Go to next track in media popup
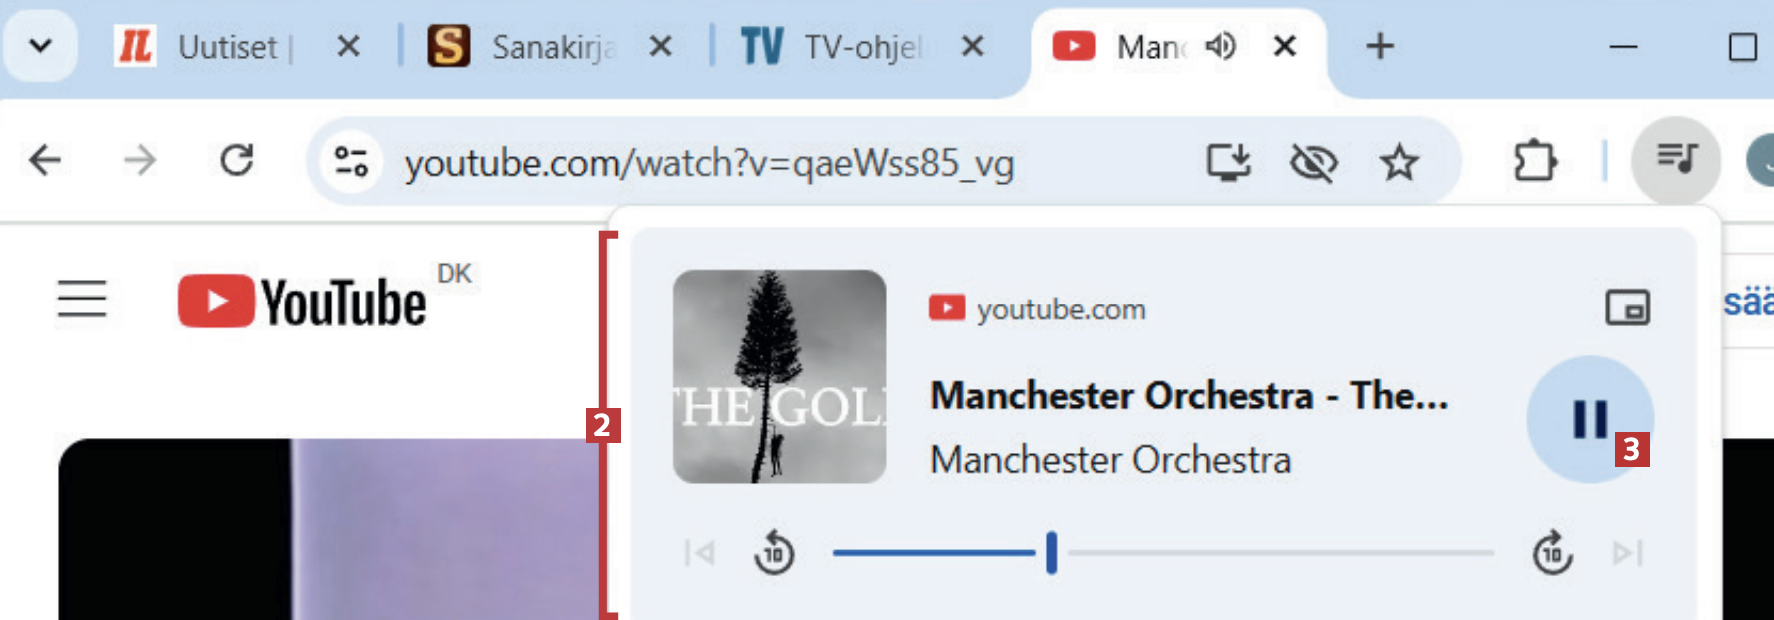 (1627, 553)
